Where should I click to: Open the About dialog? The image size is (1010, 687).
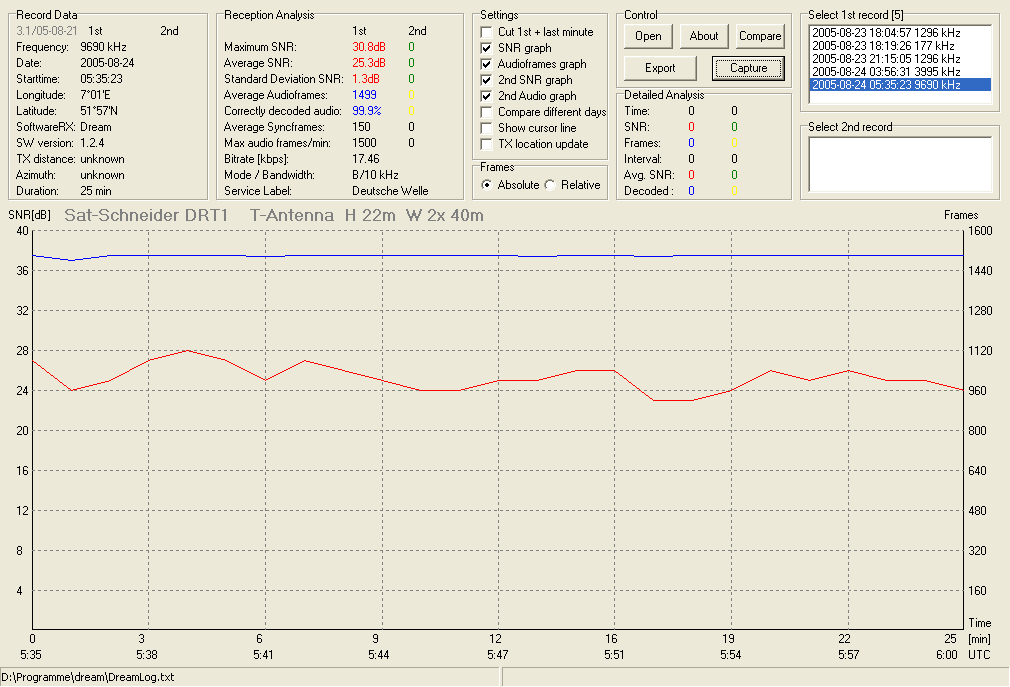[703, 36]
